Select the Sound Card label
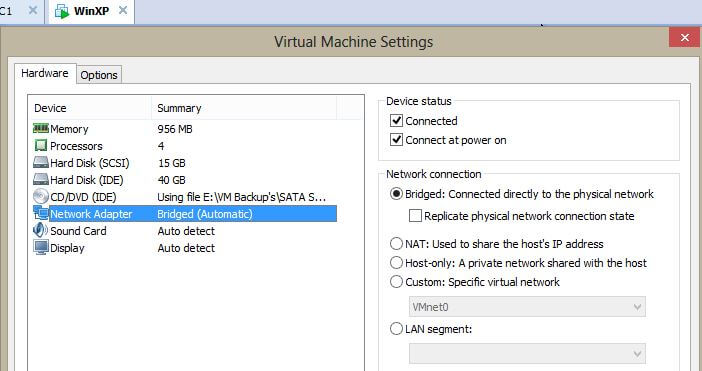 point(78,231)
